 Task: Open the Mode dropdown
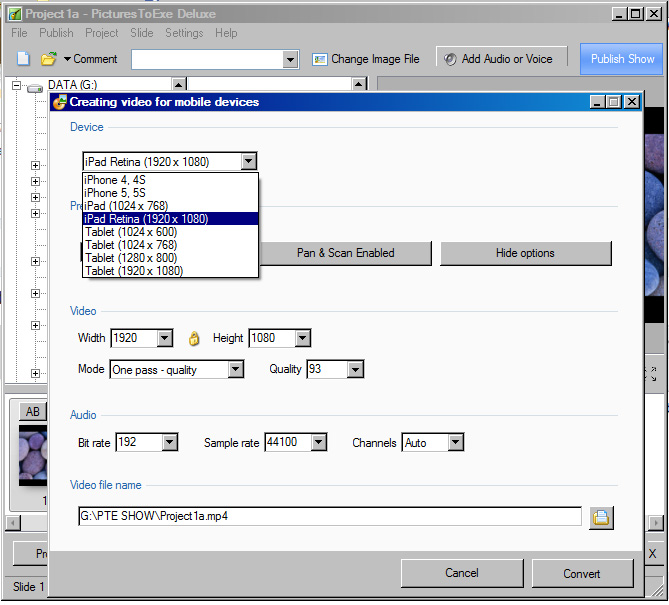click(235, 370)
